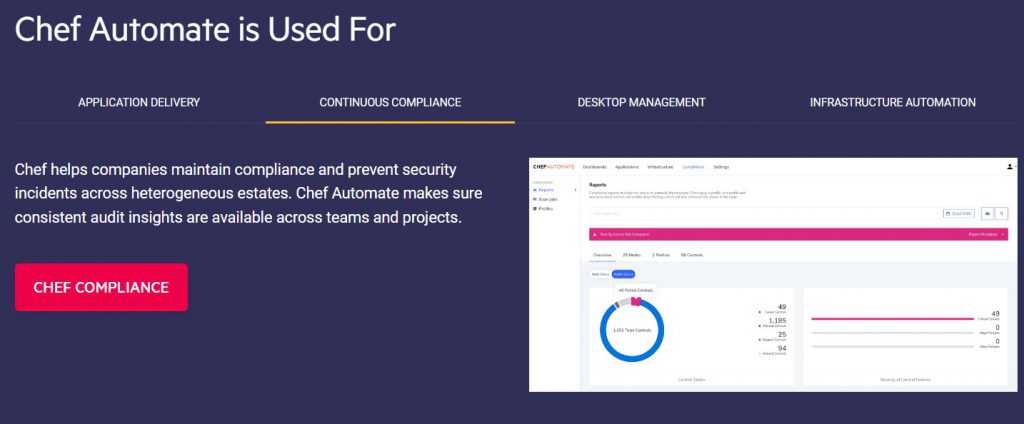The image size is (1024, 424).
Task: Open the Infrastructure Automation tab
Action: 892,102
